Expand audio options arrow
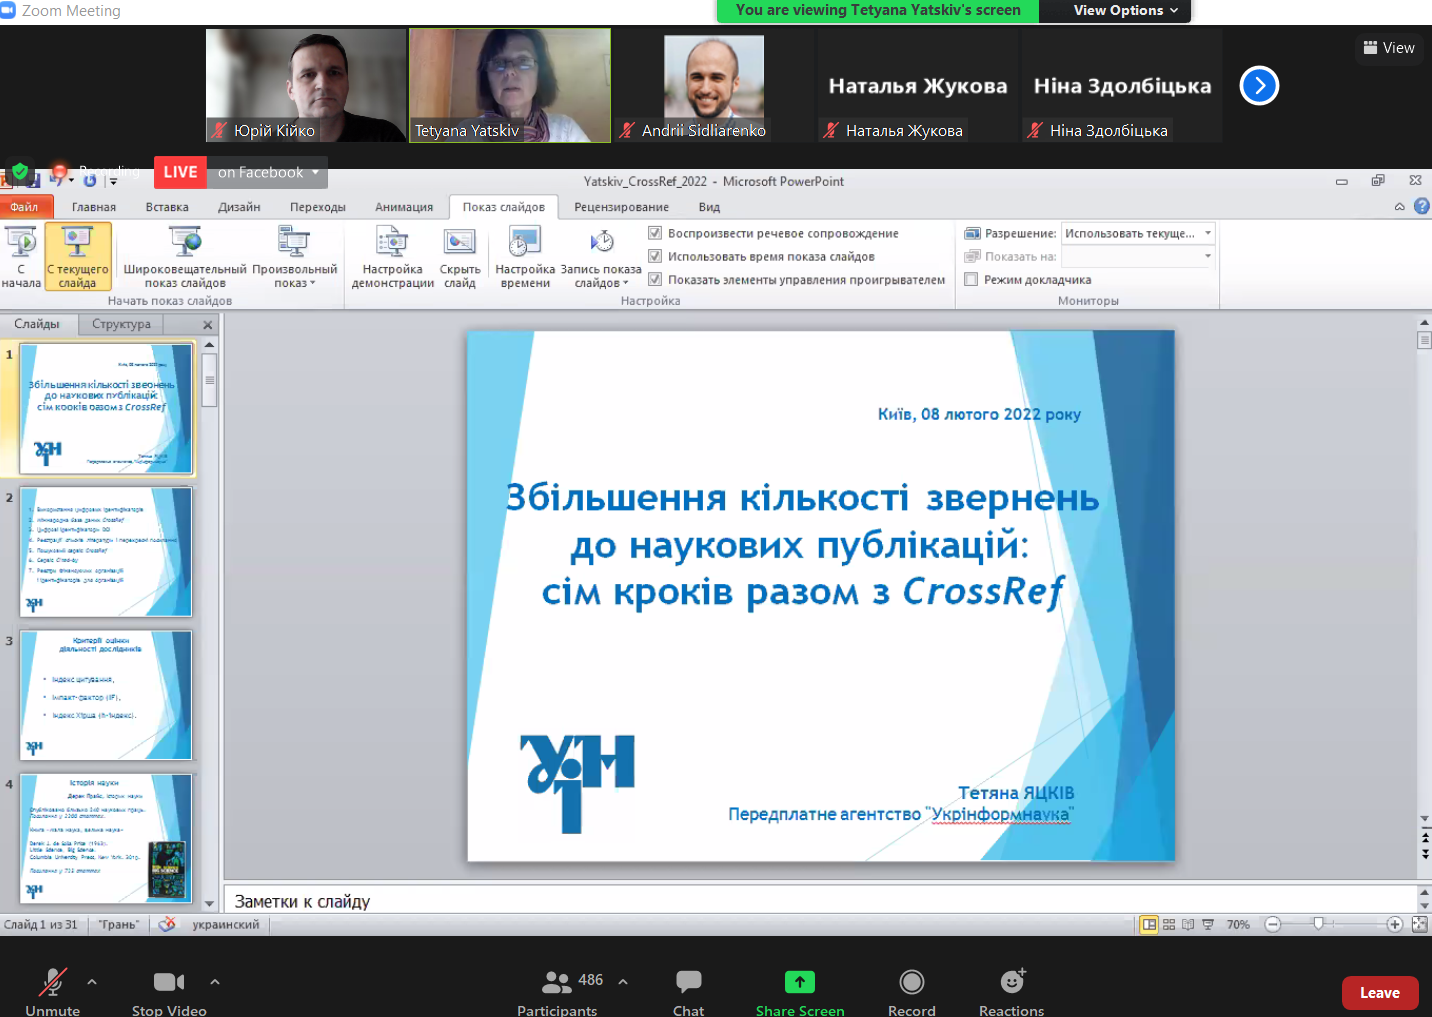The image size is (1432, 1017). (x=92, y=982)
